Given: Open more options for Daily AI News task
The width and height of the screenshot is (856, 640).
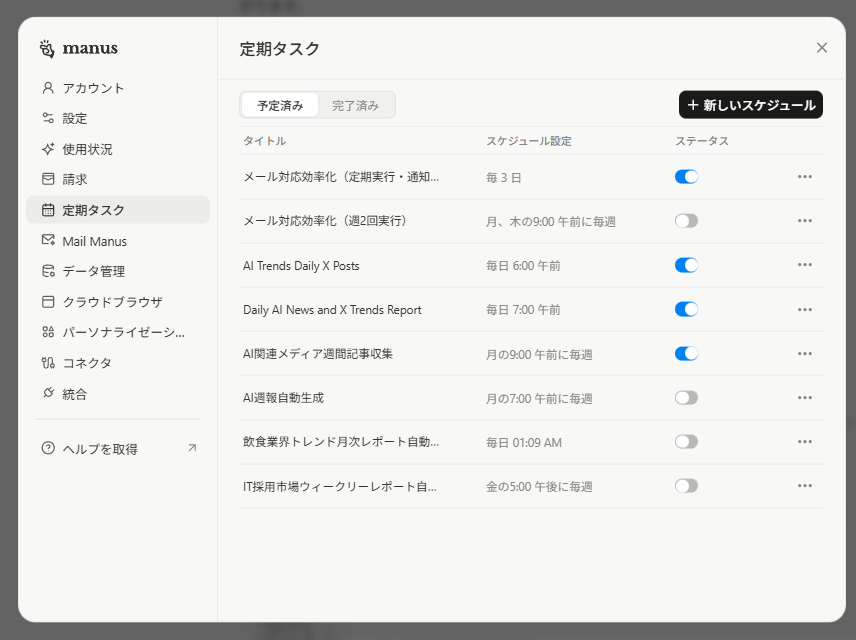Looking at the screenshot, I should [x=805, y=309].
